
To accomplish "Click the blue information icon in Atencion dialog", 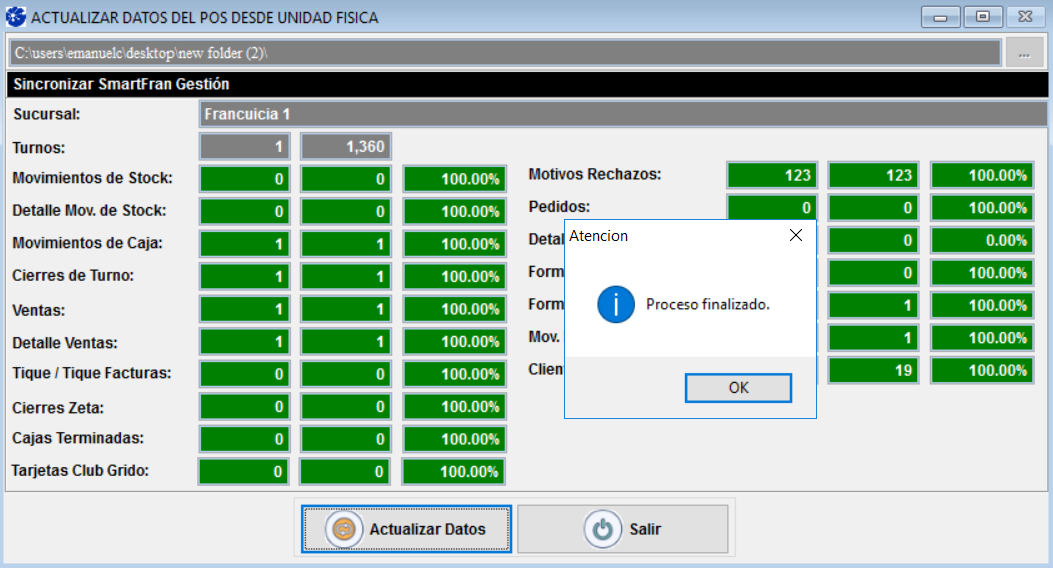I will click(x=616, y=304).
